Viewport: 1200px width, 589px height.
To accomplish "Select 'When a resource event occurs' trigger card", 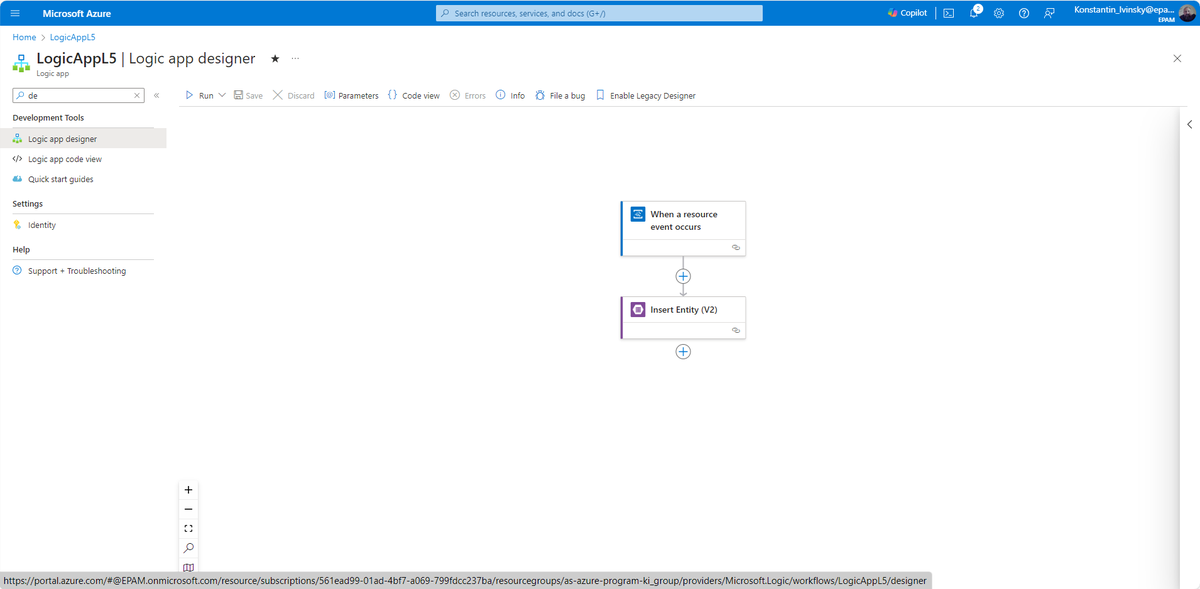I will (683, 228).
